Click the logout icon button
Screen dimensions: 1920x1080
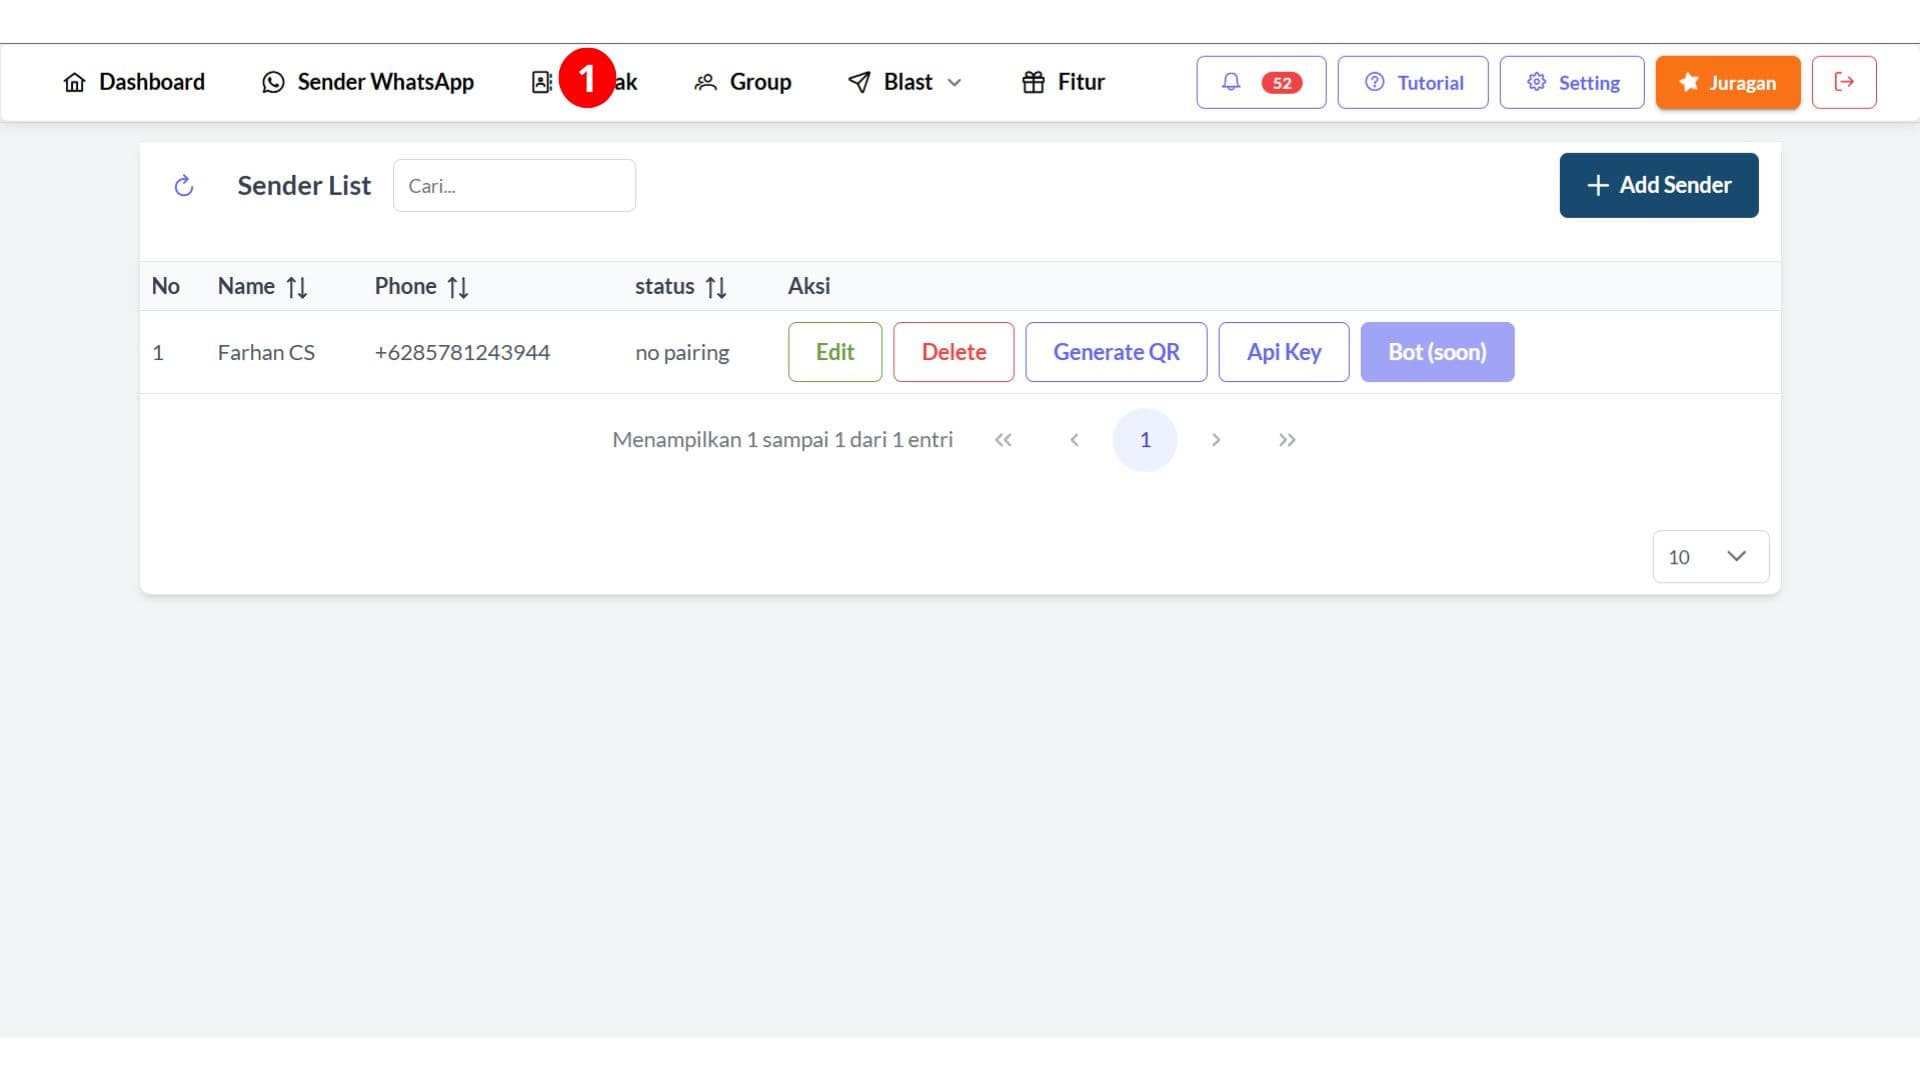coord(1844,82)
